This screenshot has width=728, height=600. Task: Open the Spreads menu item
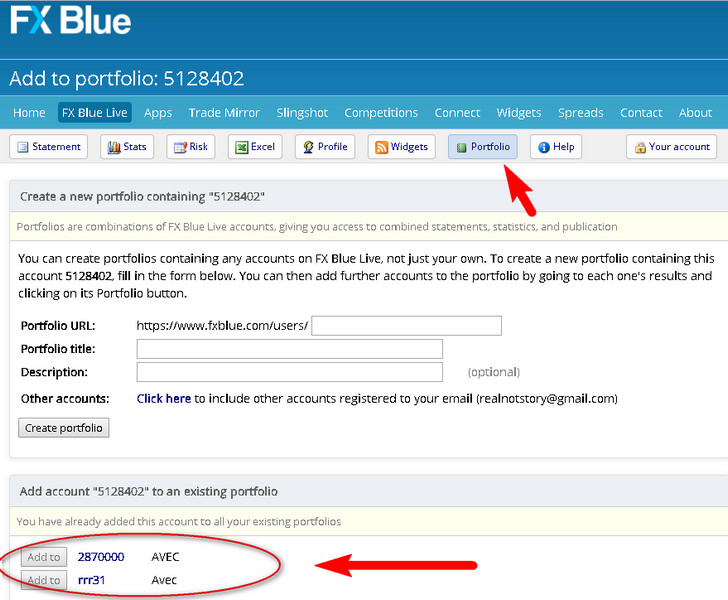point(581,113)
